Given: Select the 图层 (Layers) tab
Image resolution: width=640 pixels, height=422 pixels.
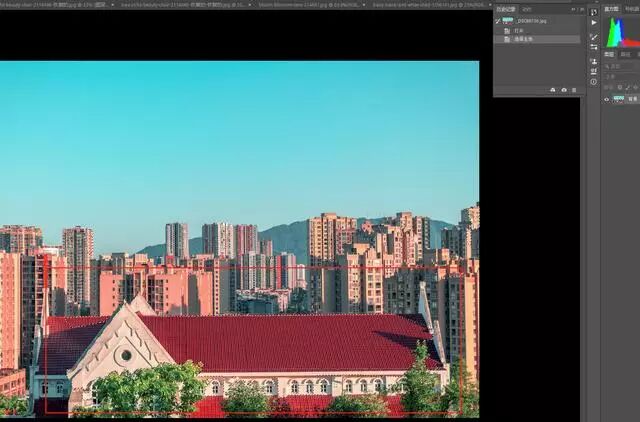Looking at the screenshot, I should 609,54.
